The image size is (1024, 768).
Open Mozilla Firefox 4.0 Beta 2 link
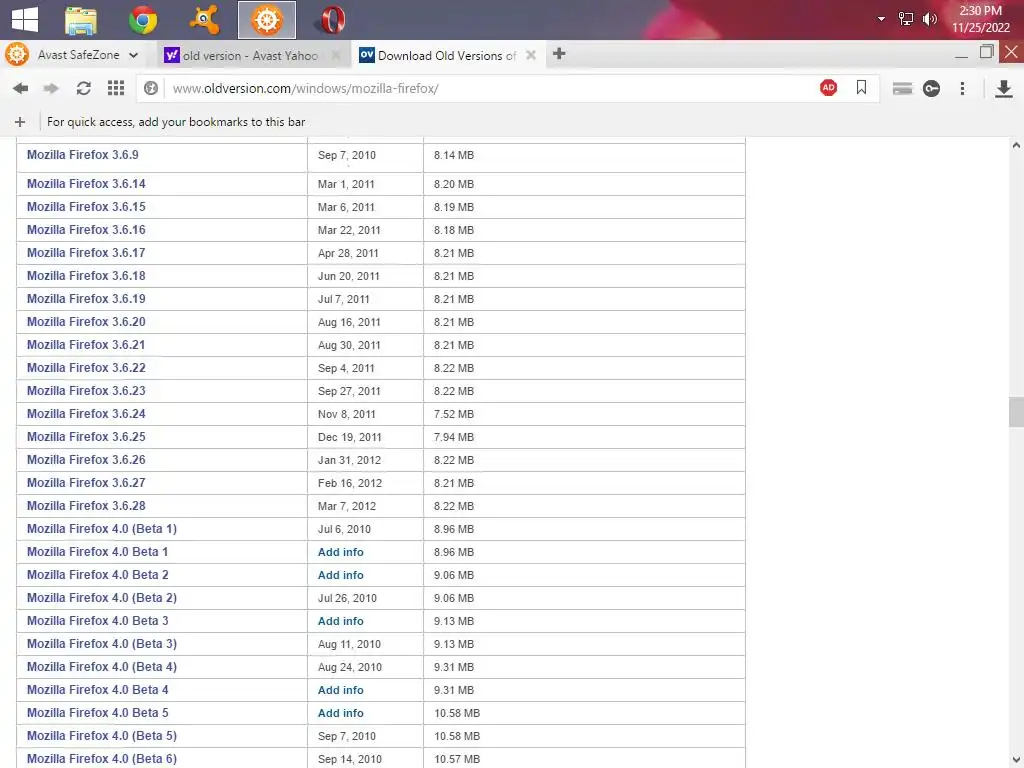click(97, 575)
